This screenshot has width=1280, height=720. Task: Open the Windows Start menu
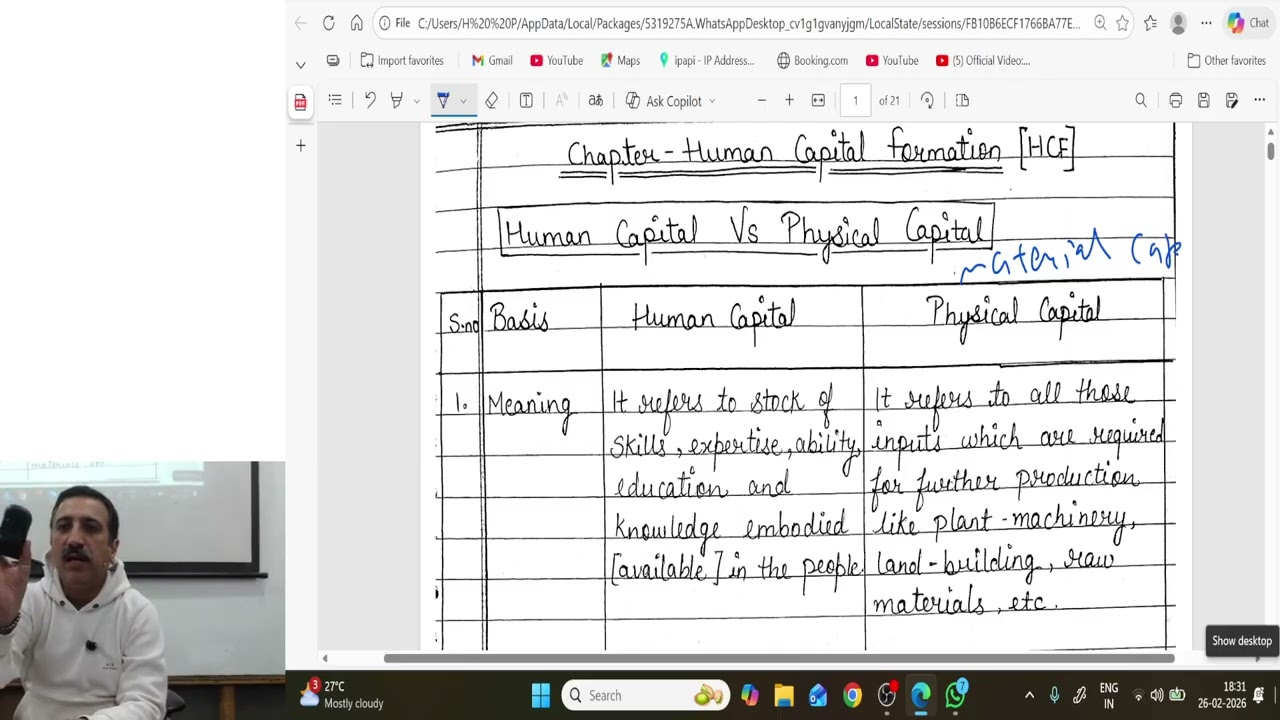tap(541, 695)
